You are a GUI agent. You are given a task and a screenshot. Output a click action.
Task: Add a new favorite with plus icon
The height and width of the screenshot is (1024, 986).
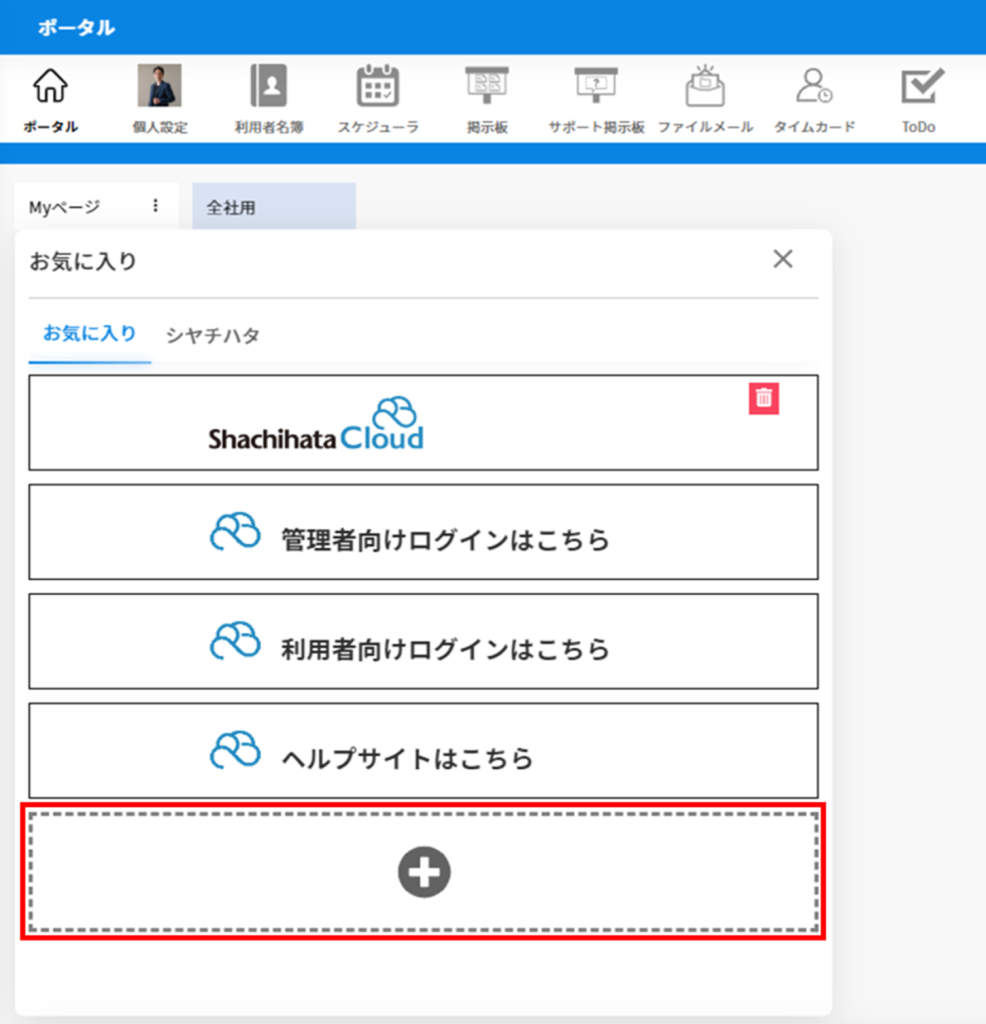[424, 872]
